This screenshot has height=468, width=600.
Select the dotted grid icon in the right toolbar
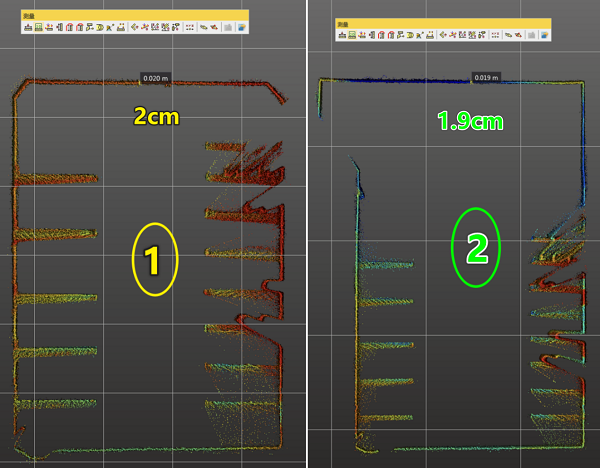coord(495,35)
